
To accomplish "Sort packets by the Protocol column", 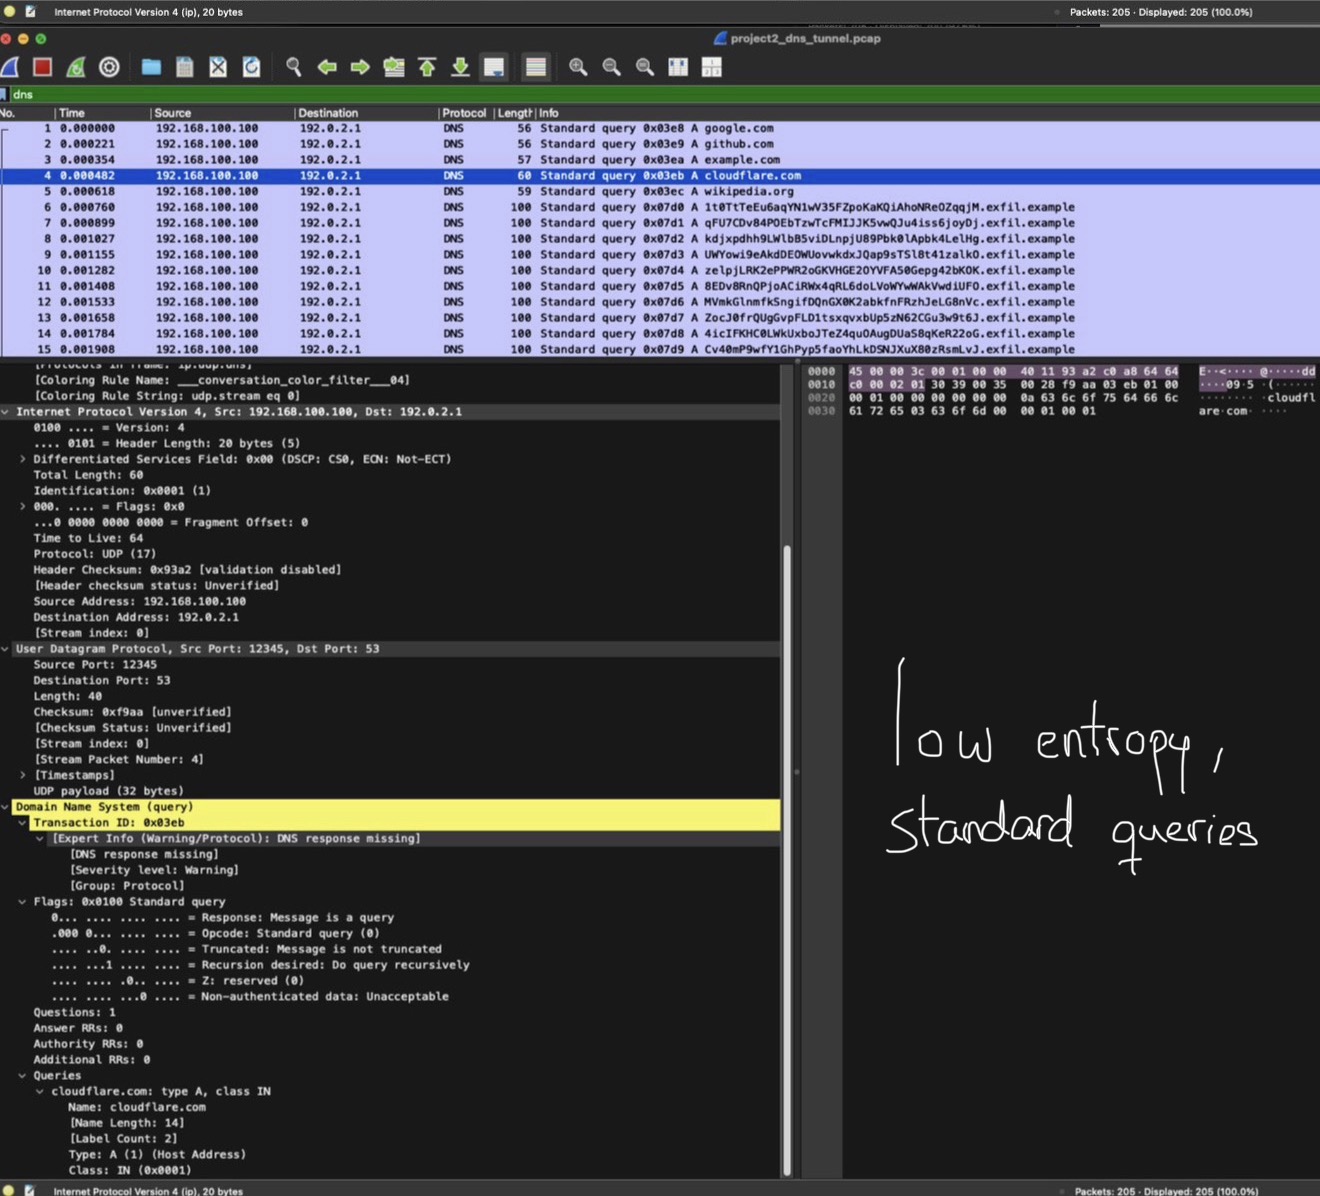I will pos(463,113).
